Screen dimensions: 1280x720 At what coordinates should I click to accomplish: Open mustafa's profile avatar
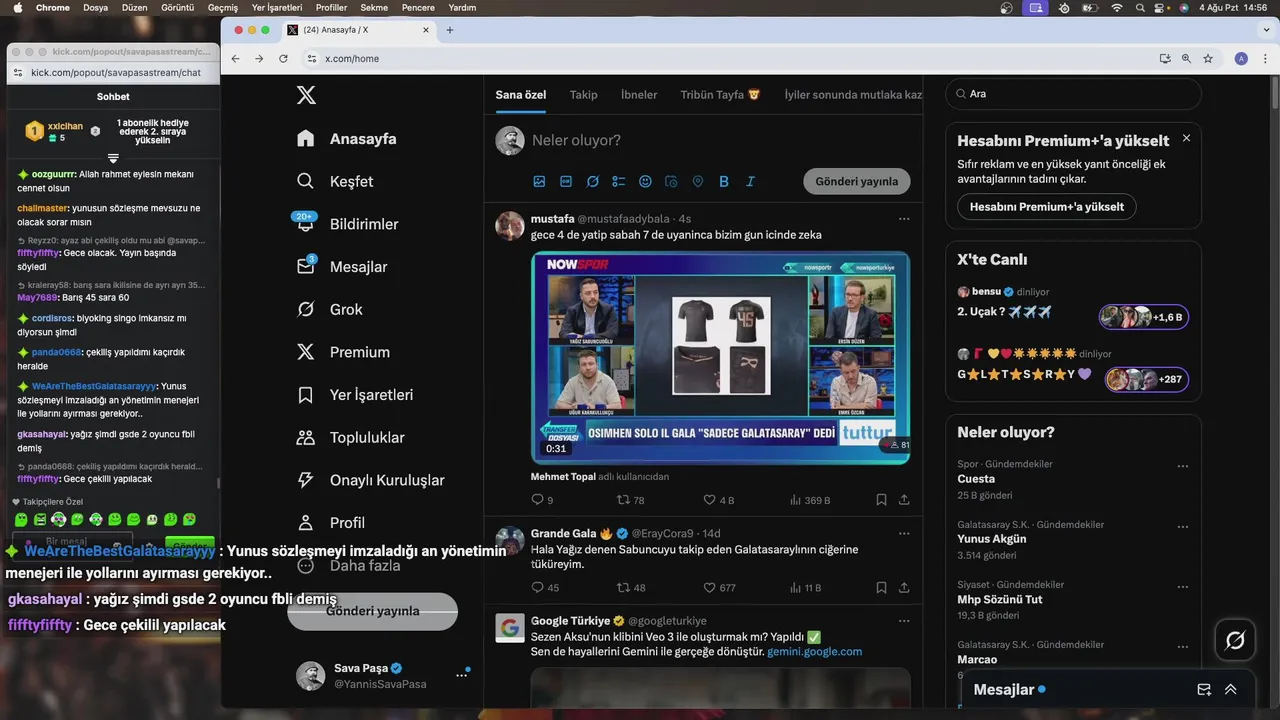click(x=510, y=226)
